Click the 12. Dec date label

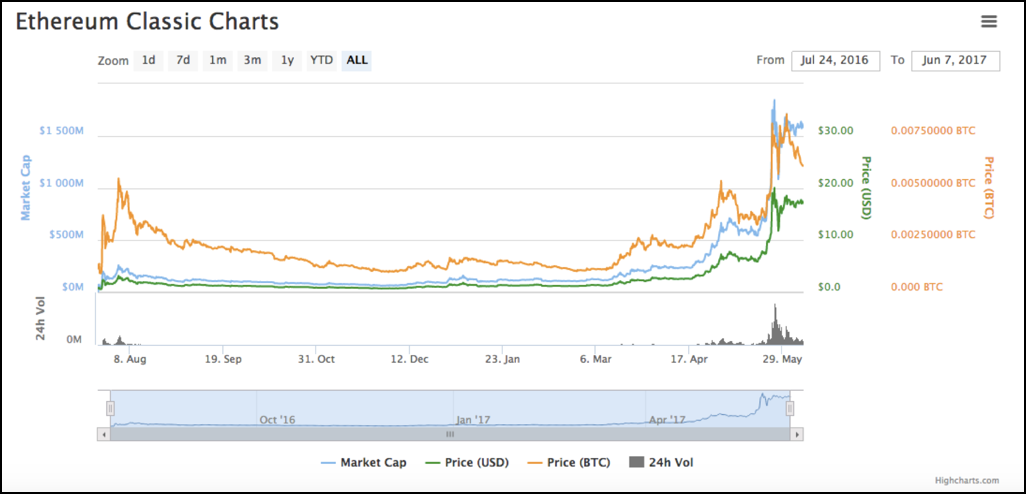point(409,359)
